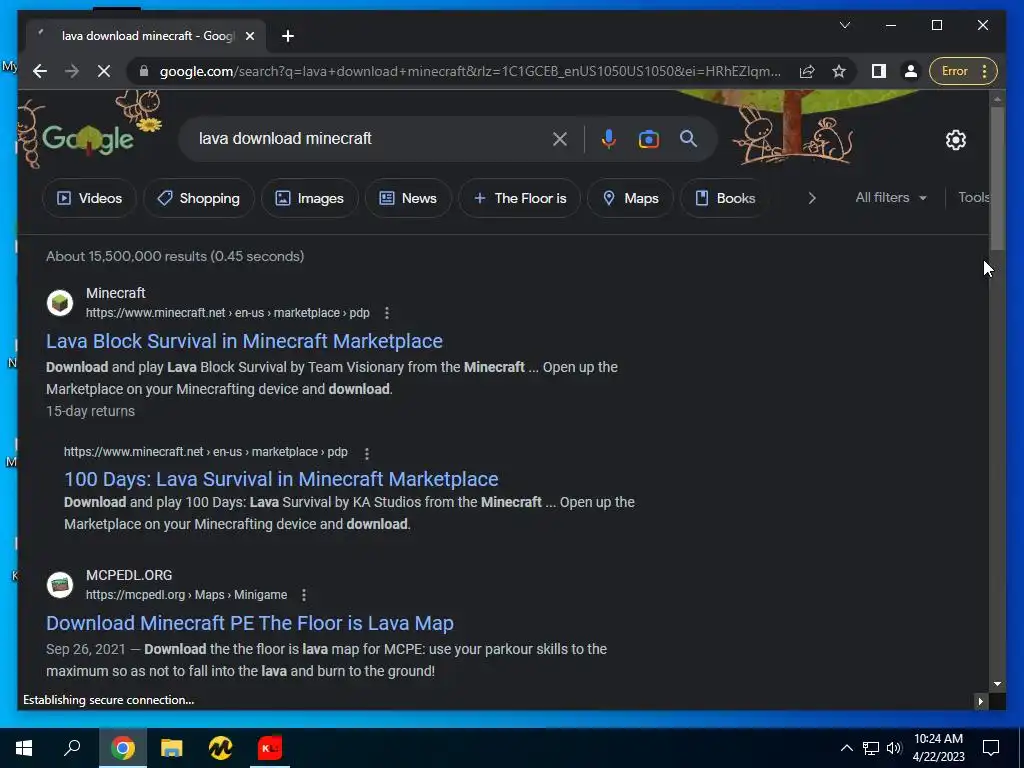Screen dimensions: 1024x768
Task: Click the Google search magnifier
Action: 688,138
